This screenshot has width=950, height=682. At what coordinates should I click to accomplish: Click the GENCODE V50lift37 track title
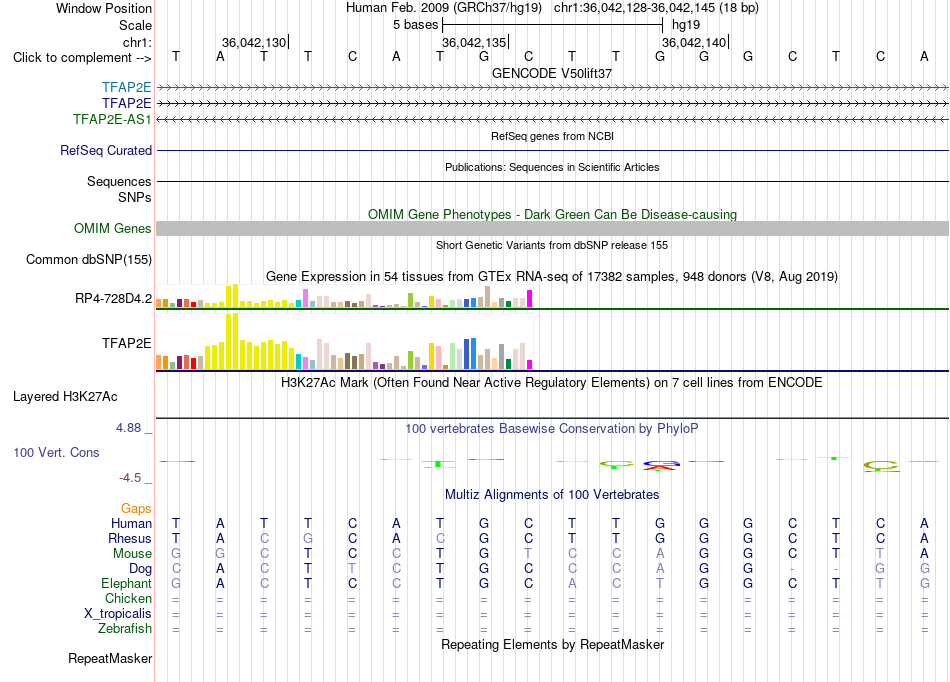pyautogui.click(x=552, y=73)
